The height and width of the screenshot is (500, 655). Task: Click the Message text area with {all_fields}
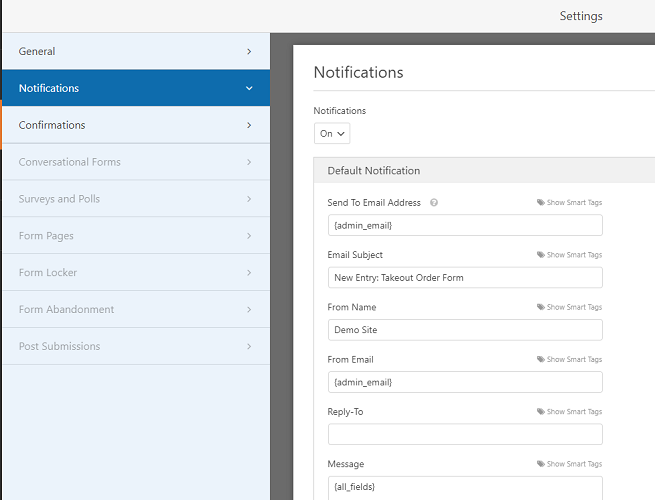465,488
